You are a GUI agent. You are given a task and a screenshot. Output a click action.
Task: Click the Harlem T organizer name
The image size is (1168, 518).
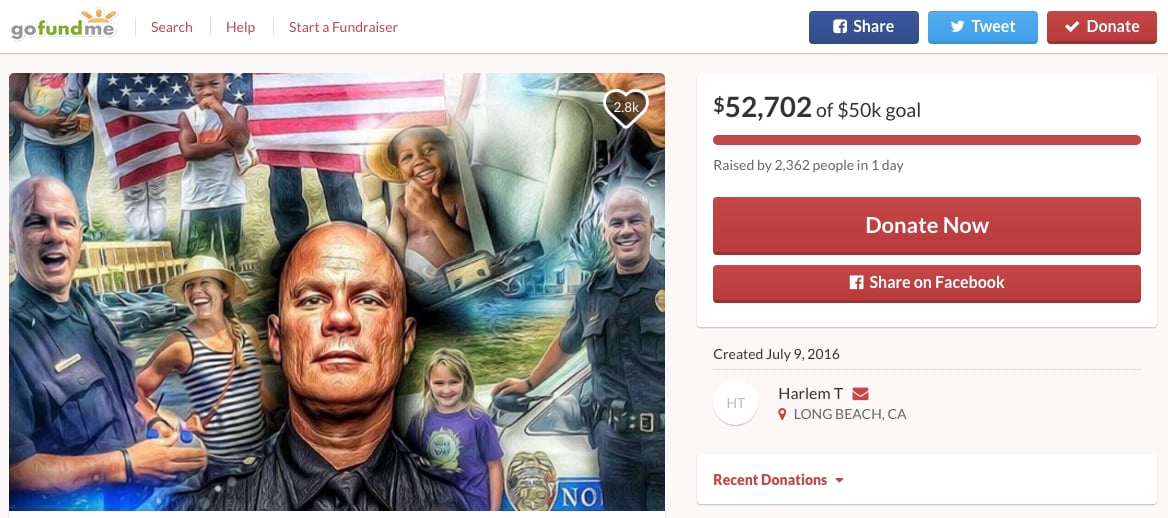(x=810, y=394)
